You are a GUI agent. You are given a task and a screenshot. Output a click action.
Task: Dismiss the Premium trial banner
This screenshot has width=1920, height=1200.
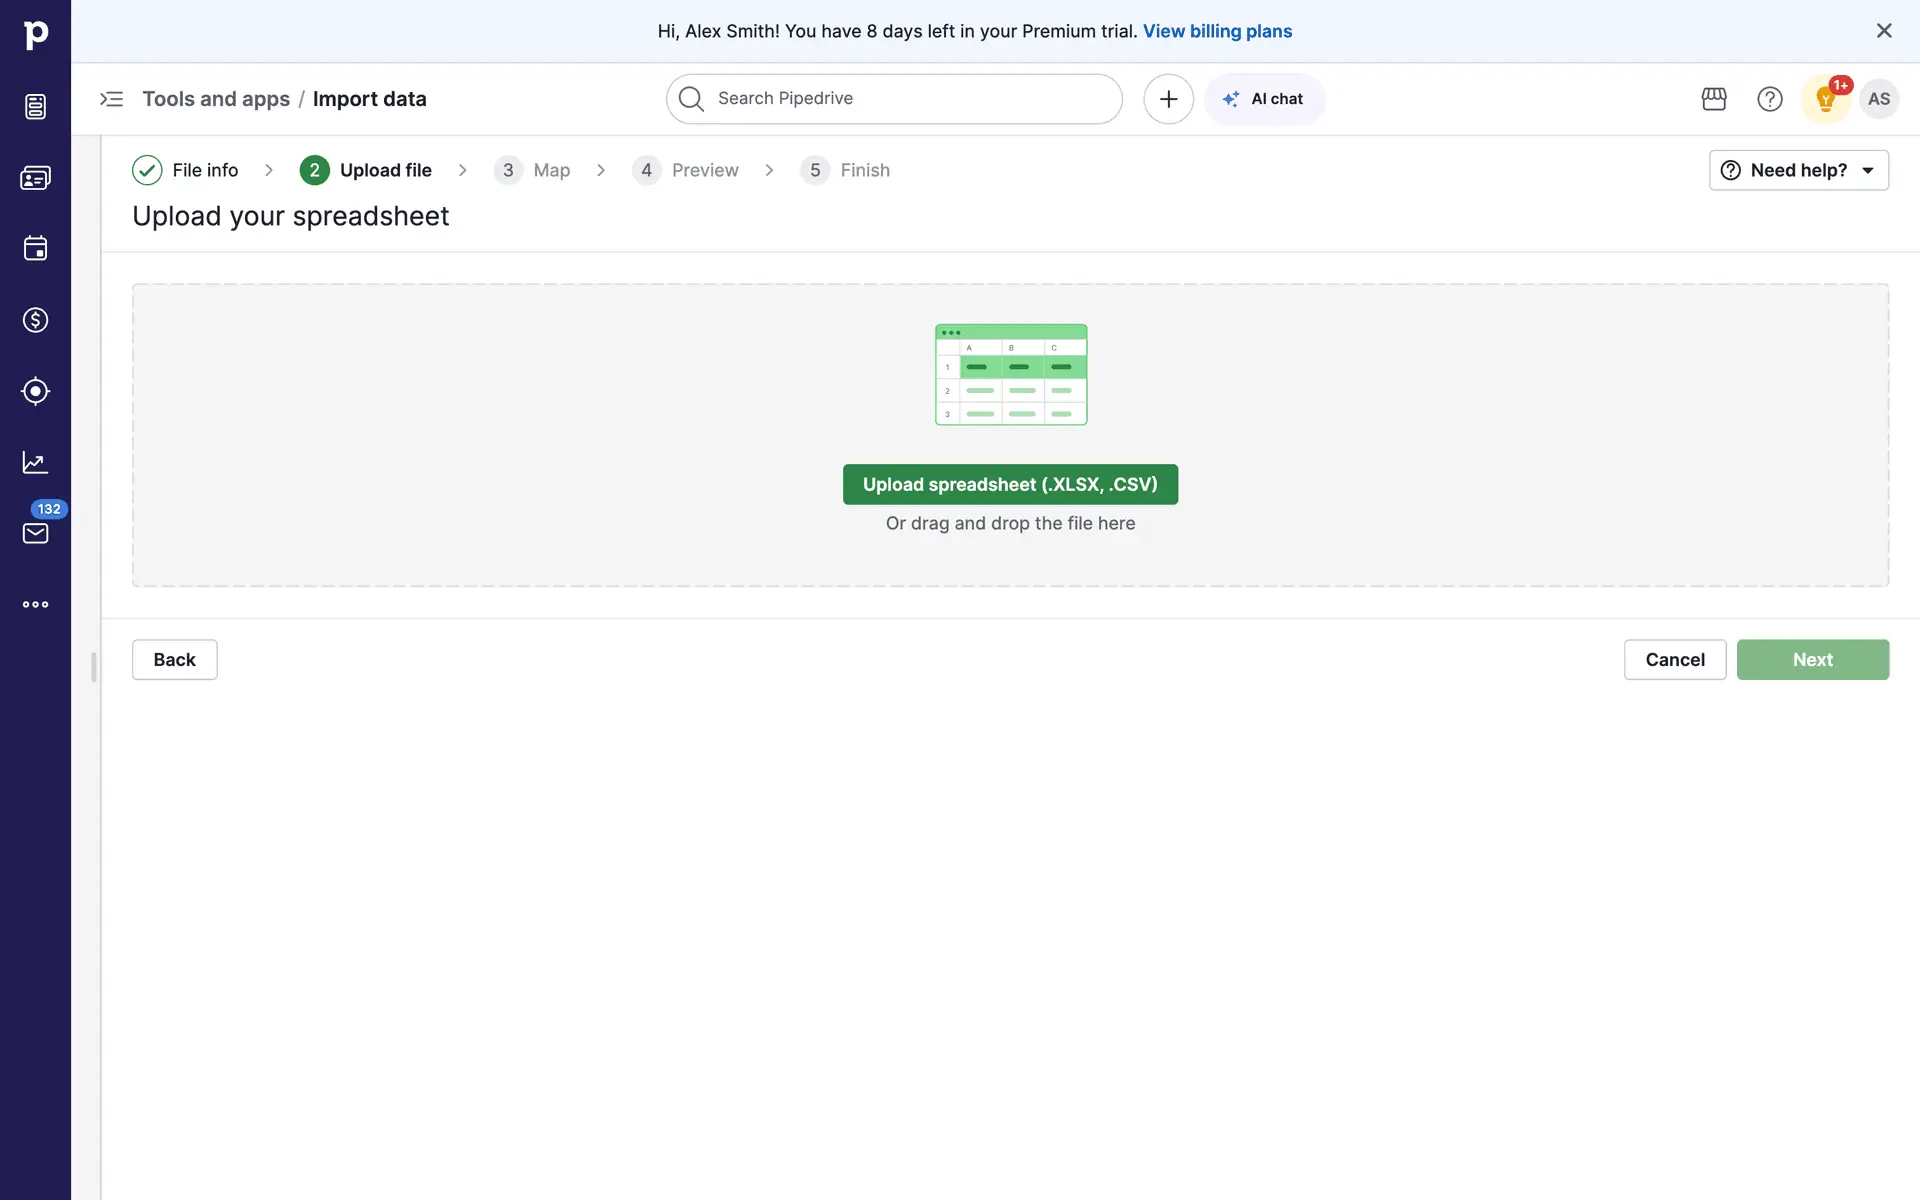coord(1884,31)
